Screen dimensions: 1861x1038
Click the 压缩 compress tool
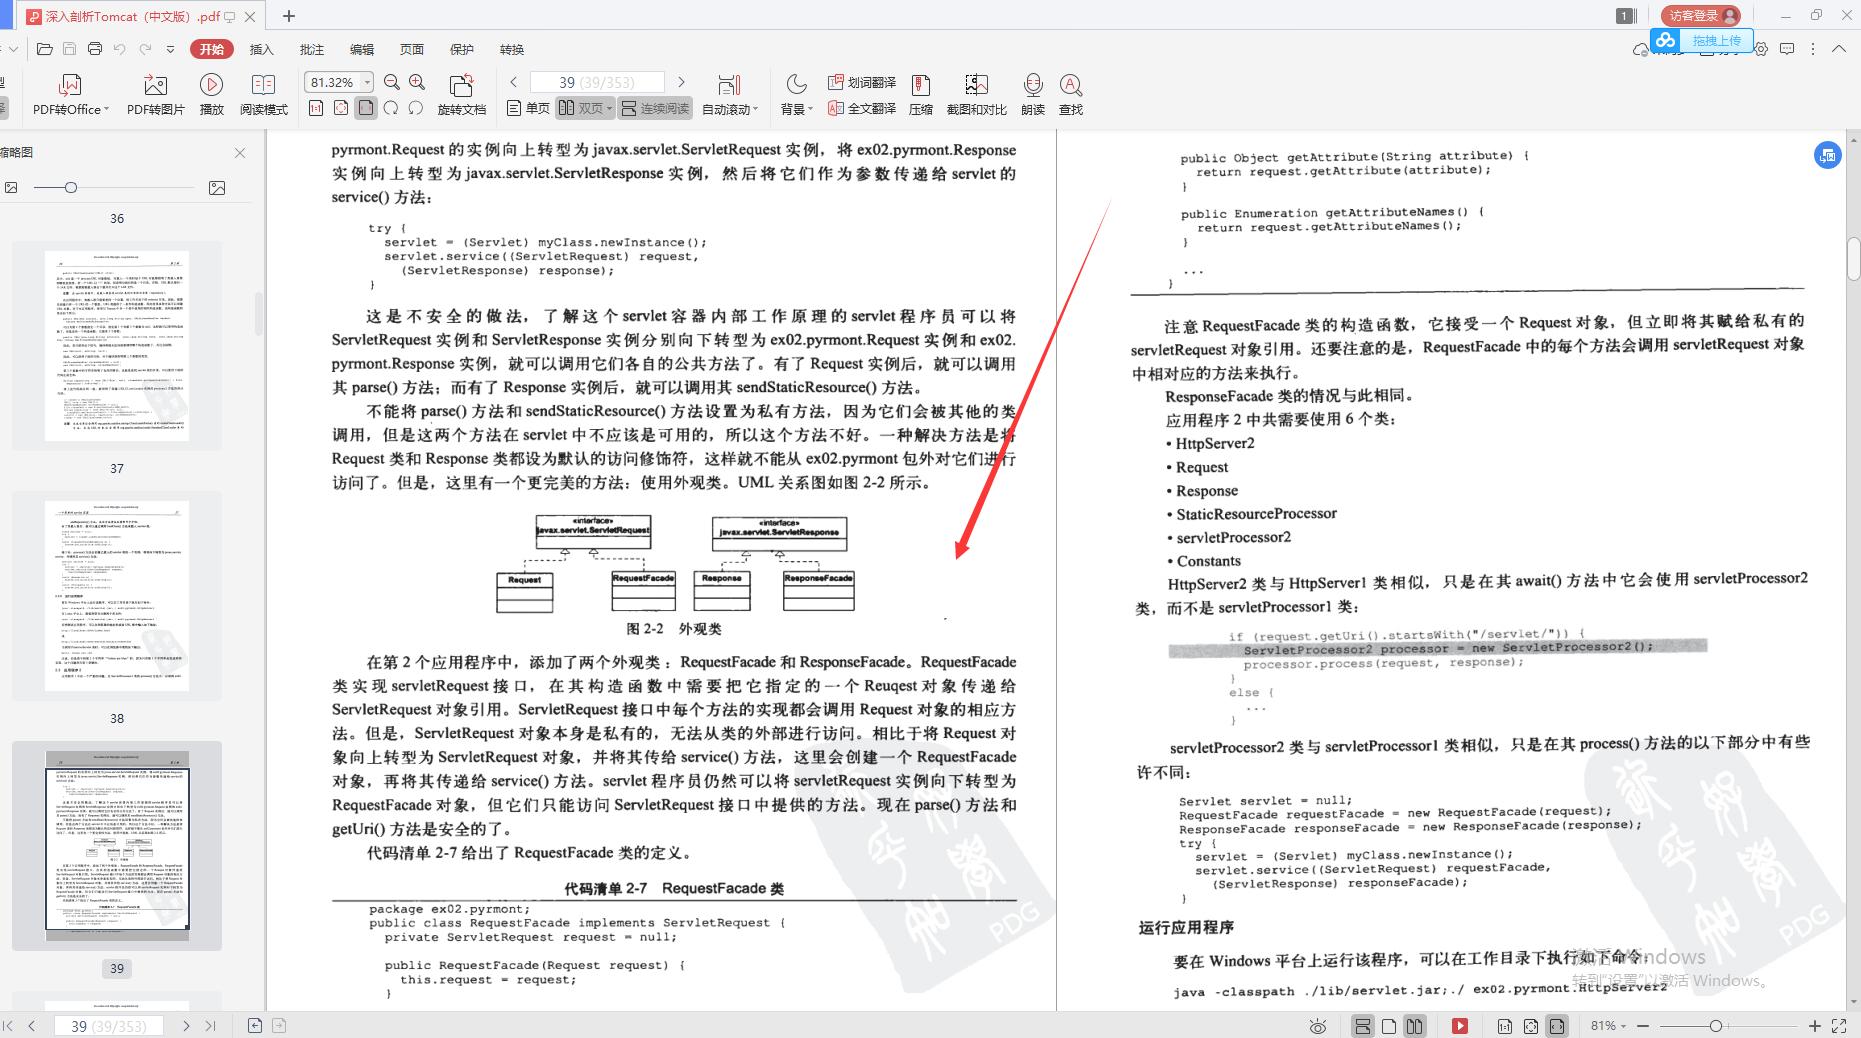click(x=921, y=95)
